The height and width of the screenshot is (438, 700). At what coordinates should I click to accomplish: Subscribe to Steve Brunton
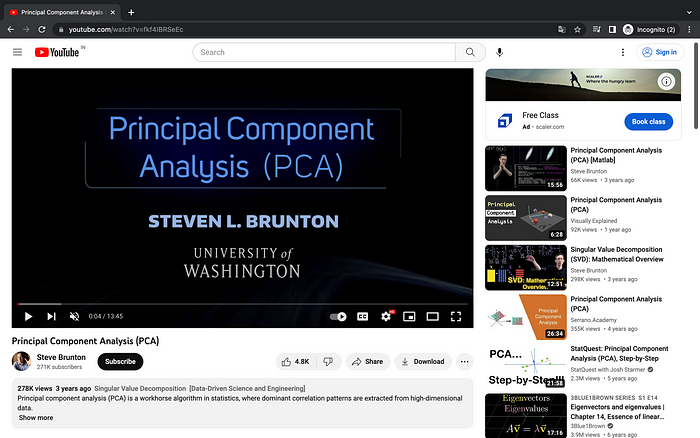tap(120, 362)
